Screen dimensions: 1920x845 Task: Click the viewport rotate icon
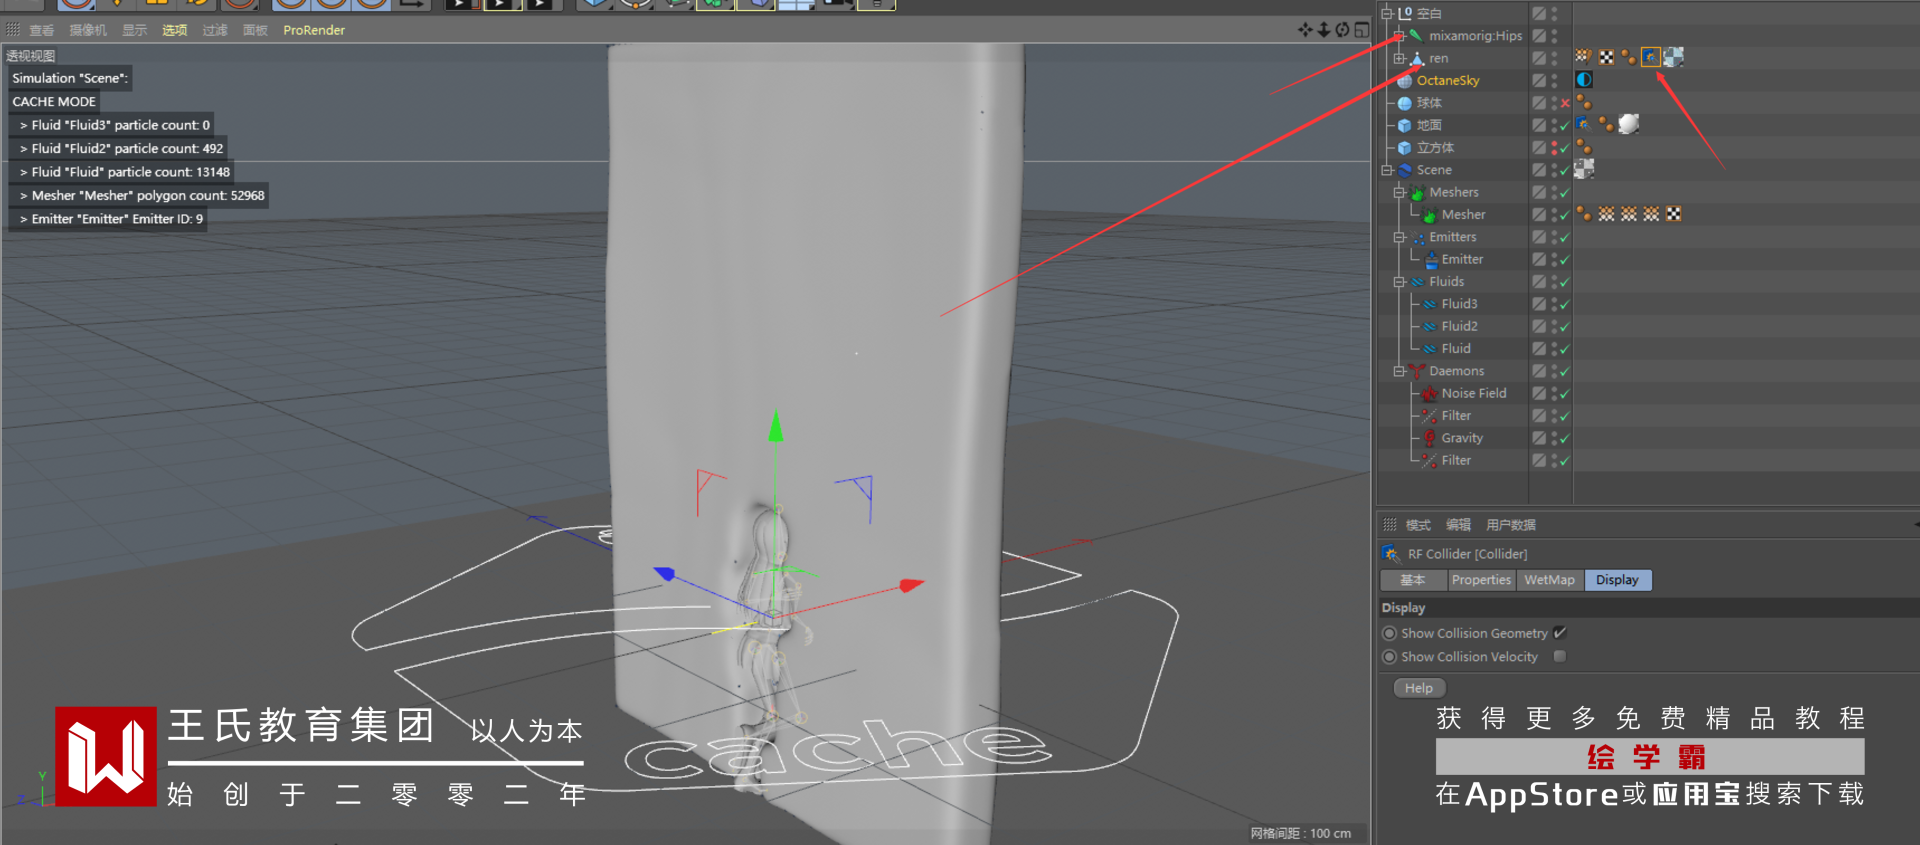point(1342,30)
